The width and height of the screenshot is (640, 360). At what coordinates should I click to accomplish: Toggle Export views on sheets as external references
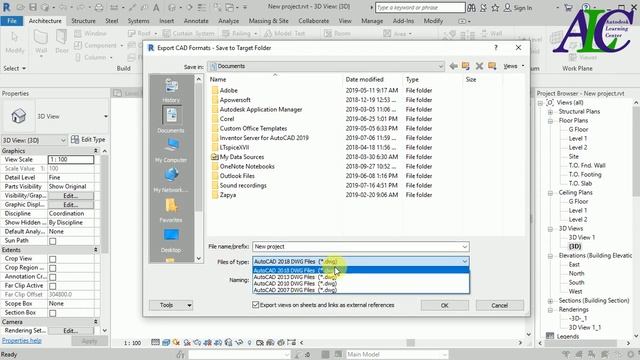(256, 305)
